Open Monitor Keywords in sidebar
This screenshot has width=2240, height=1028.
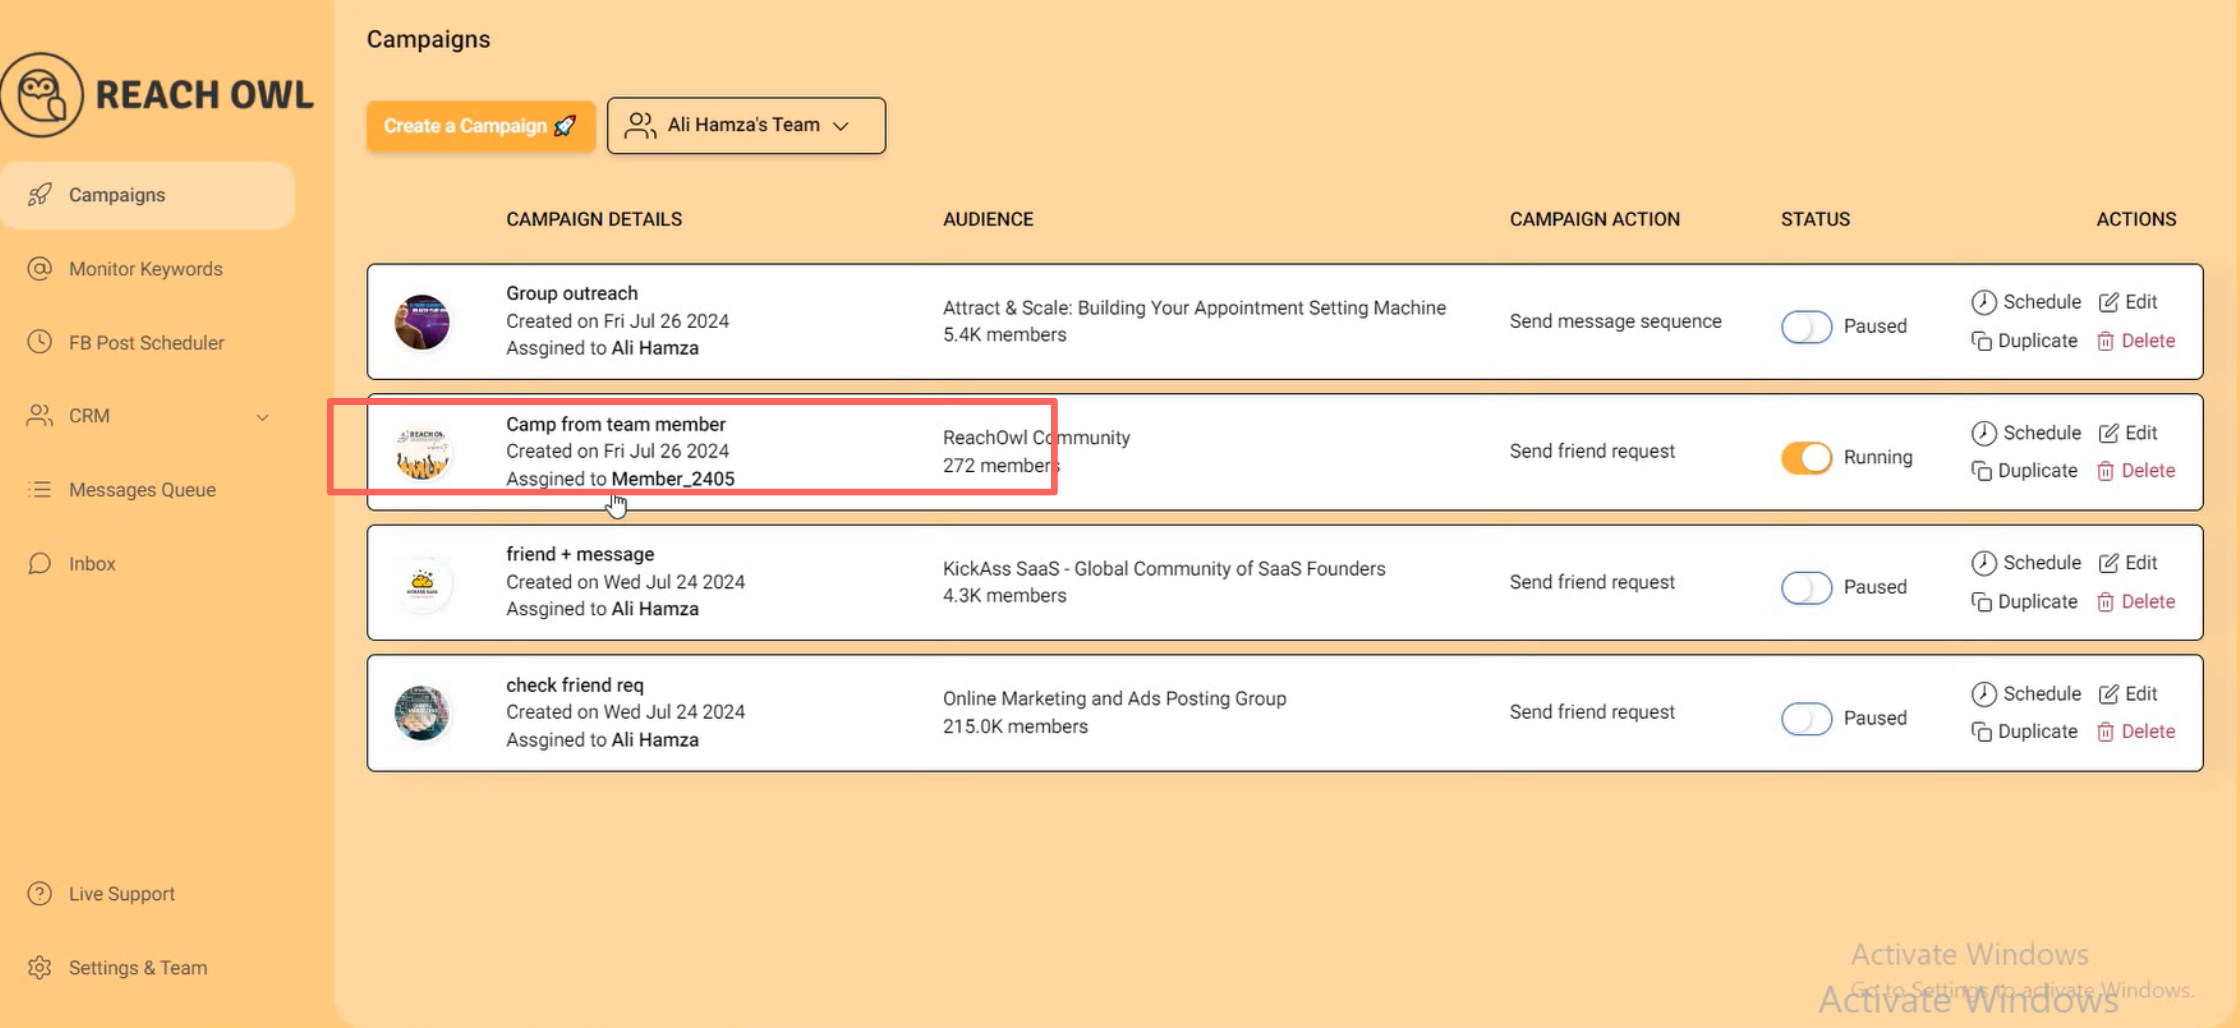pyautogui.click(x=146, y=269)
